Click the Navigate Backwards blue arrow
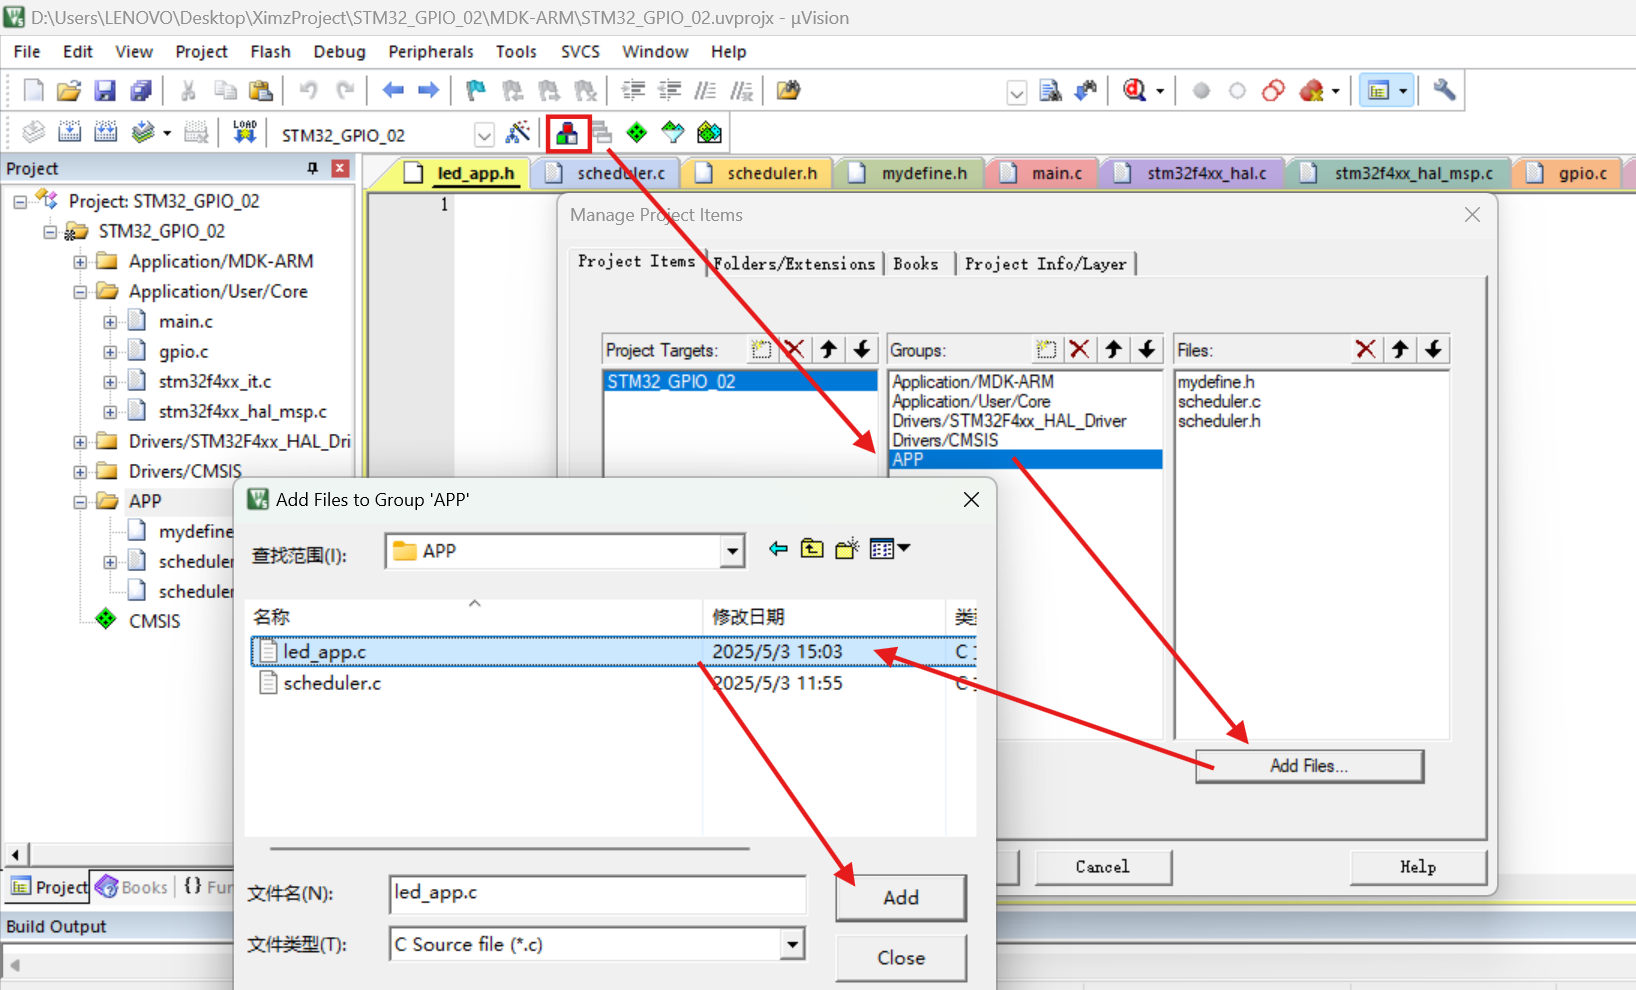This screenshot has height=990, width=1636. point(393,91)
